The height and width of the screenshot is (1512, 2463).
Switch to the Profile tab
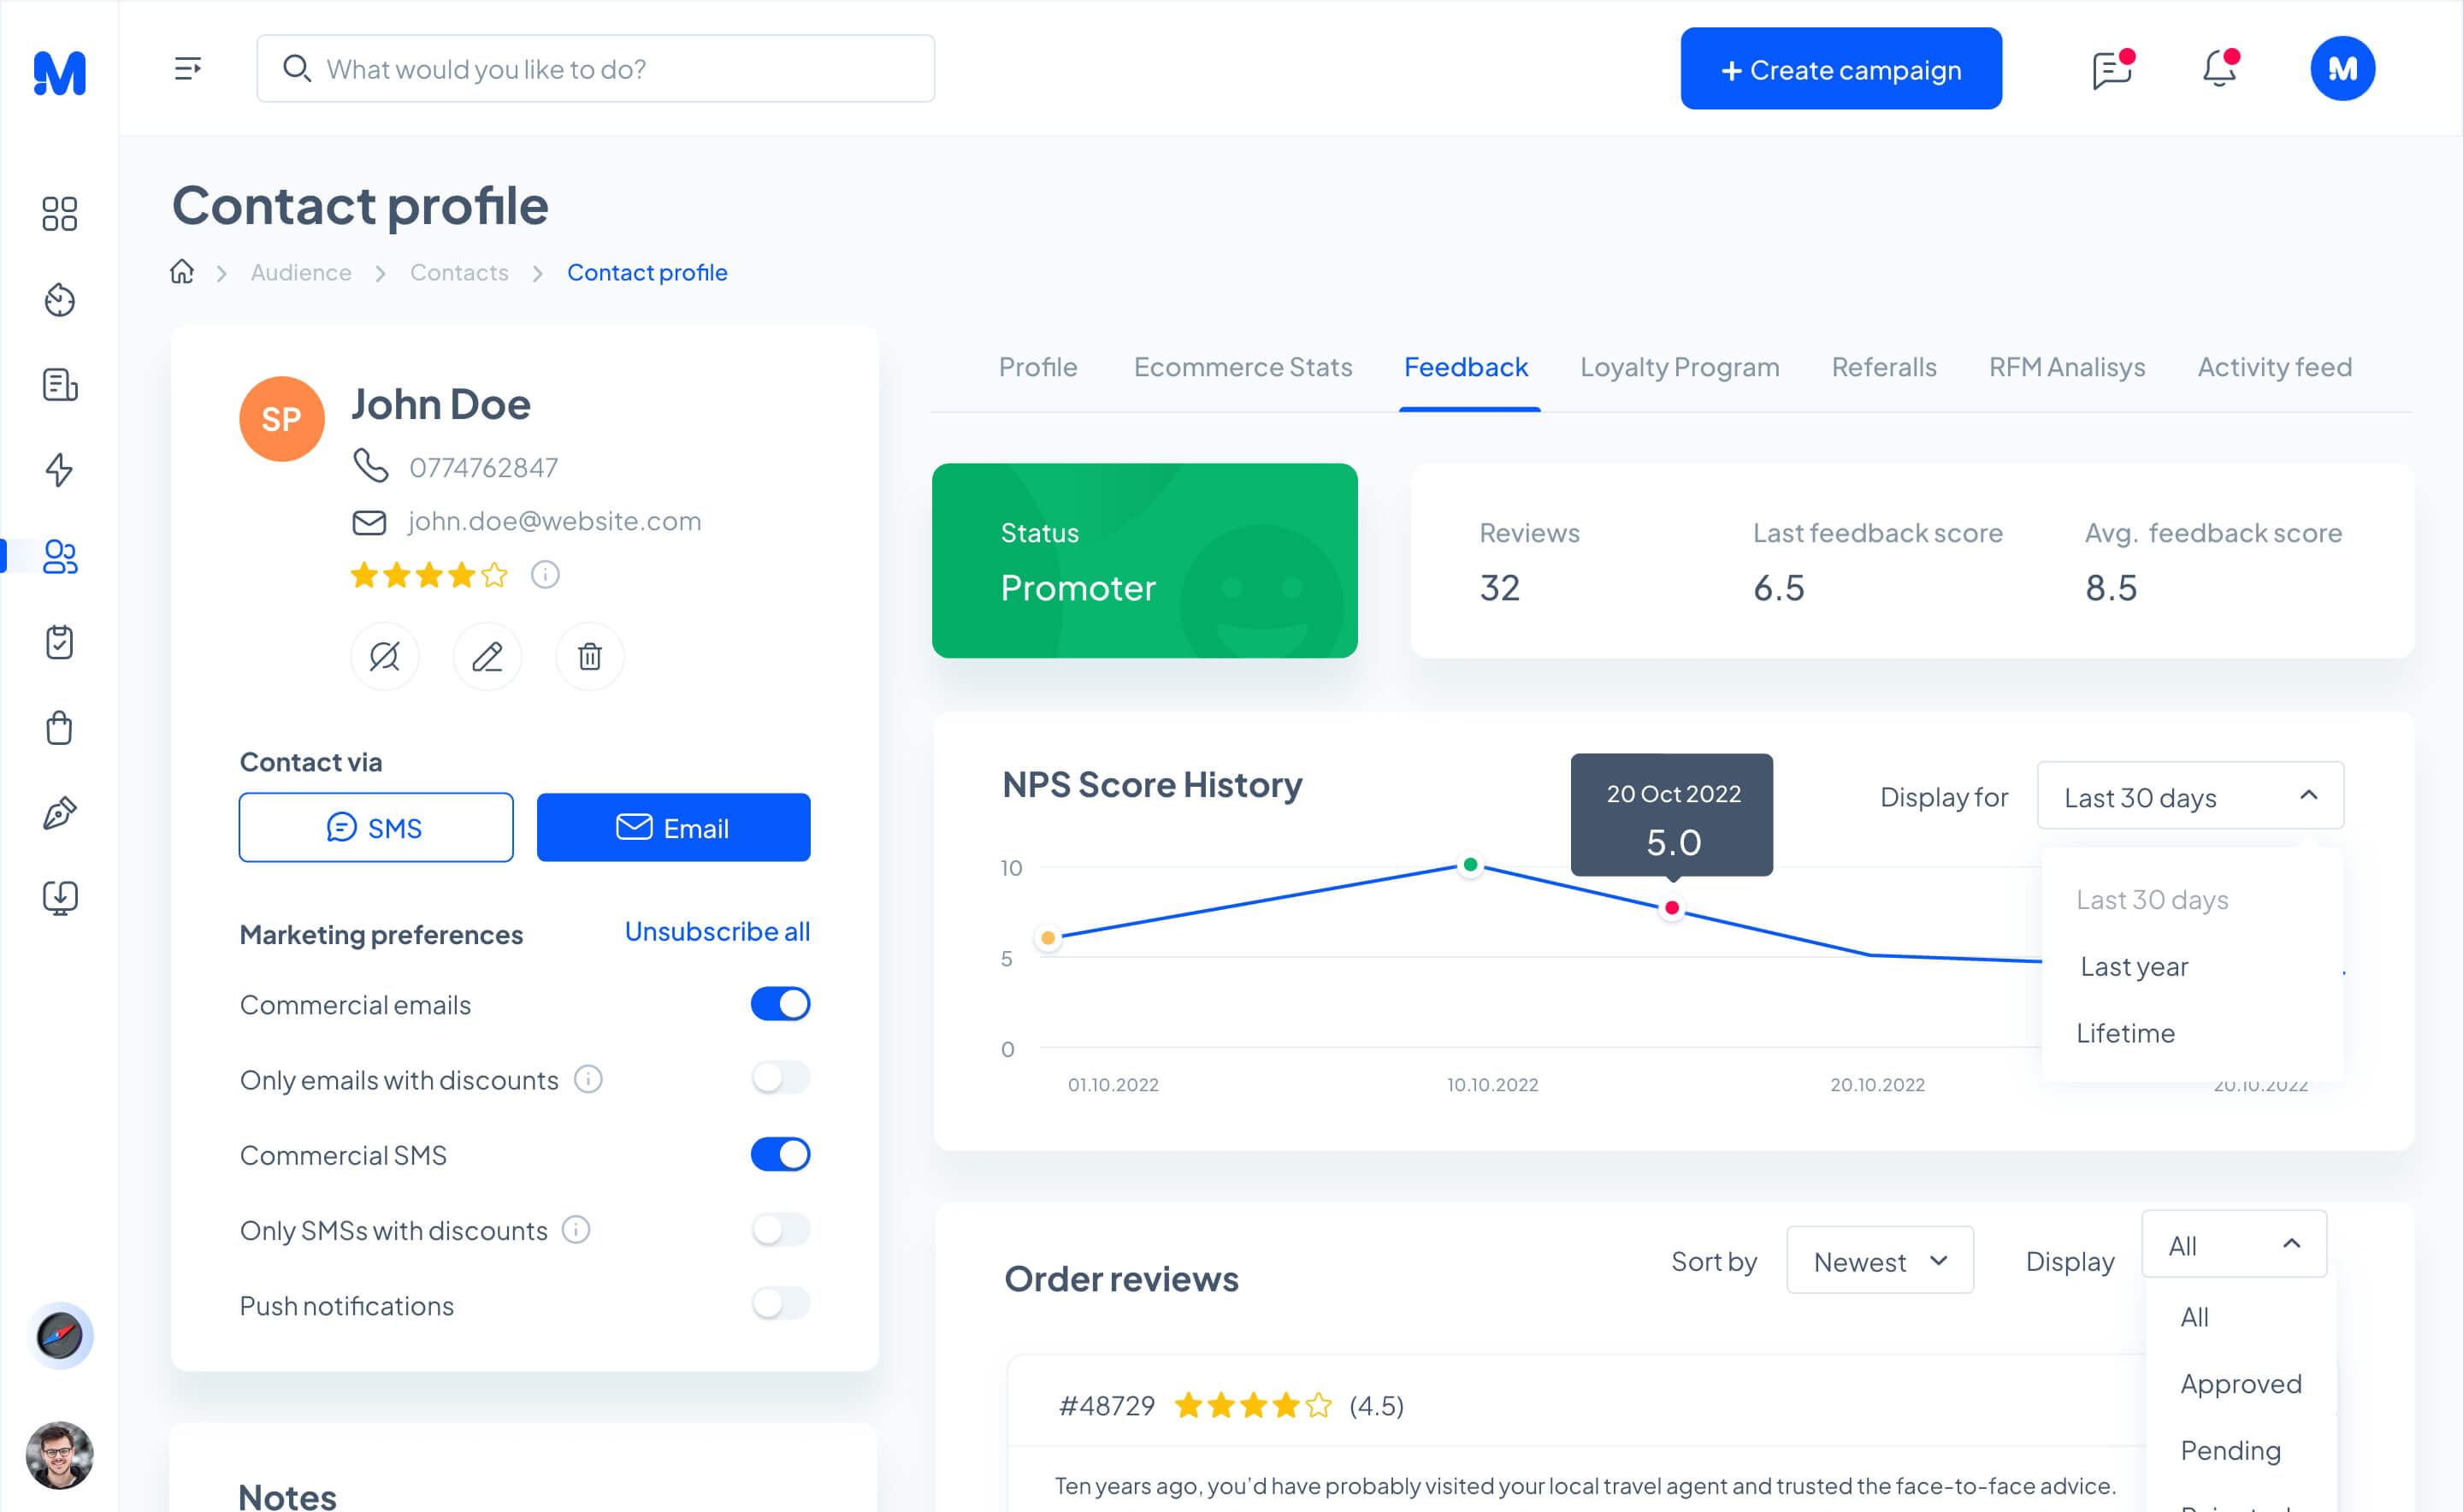(x=1038, y=367)
